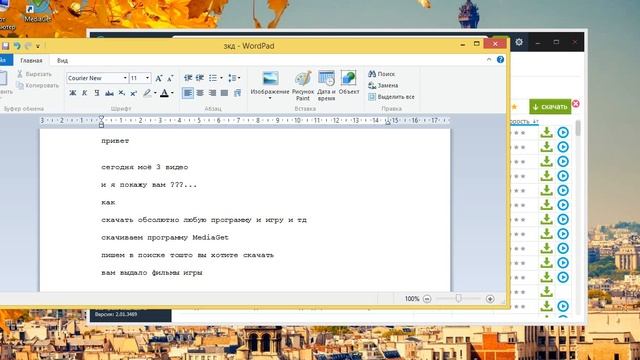Screen dimensions: 640x360
Task: Open Поиск to find text
Action: [x=382, y=74]
